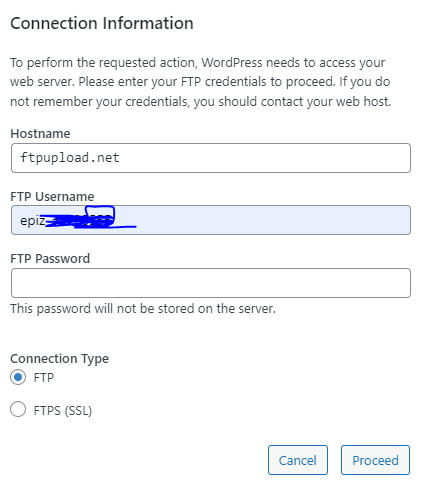Click the WordPress word in the description
This screenshot has height=497, width=425.
tap(232, 63)
